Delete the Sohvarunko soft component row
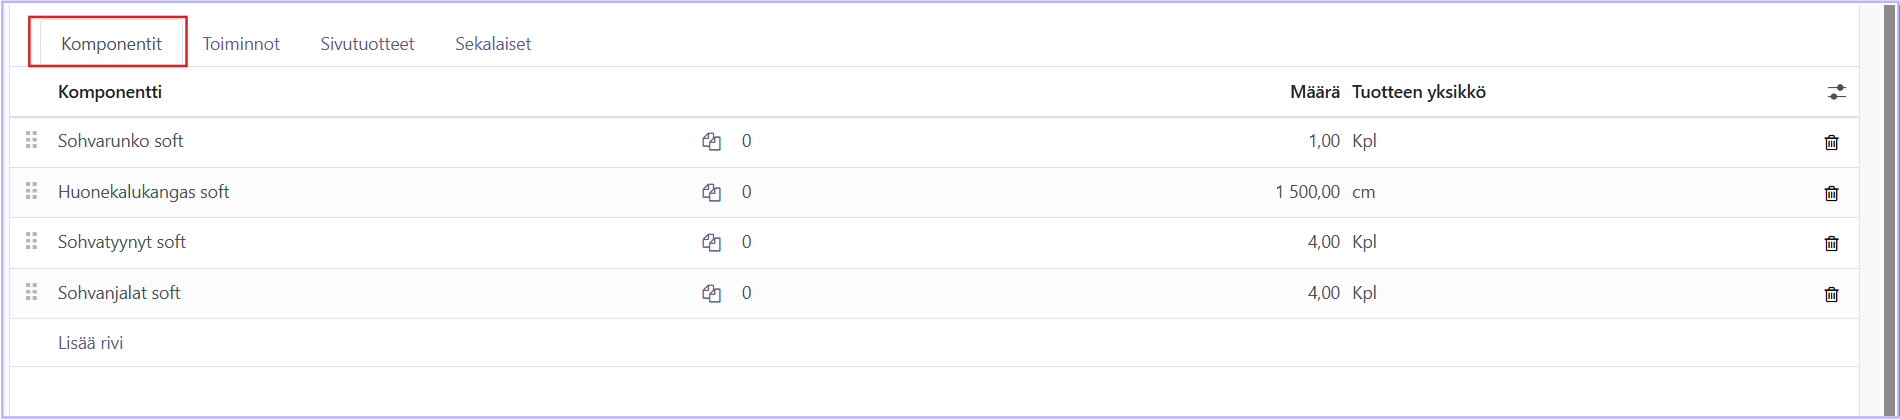 click(x=1831, y=142)
